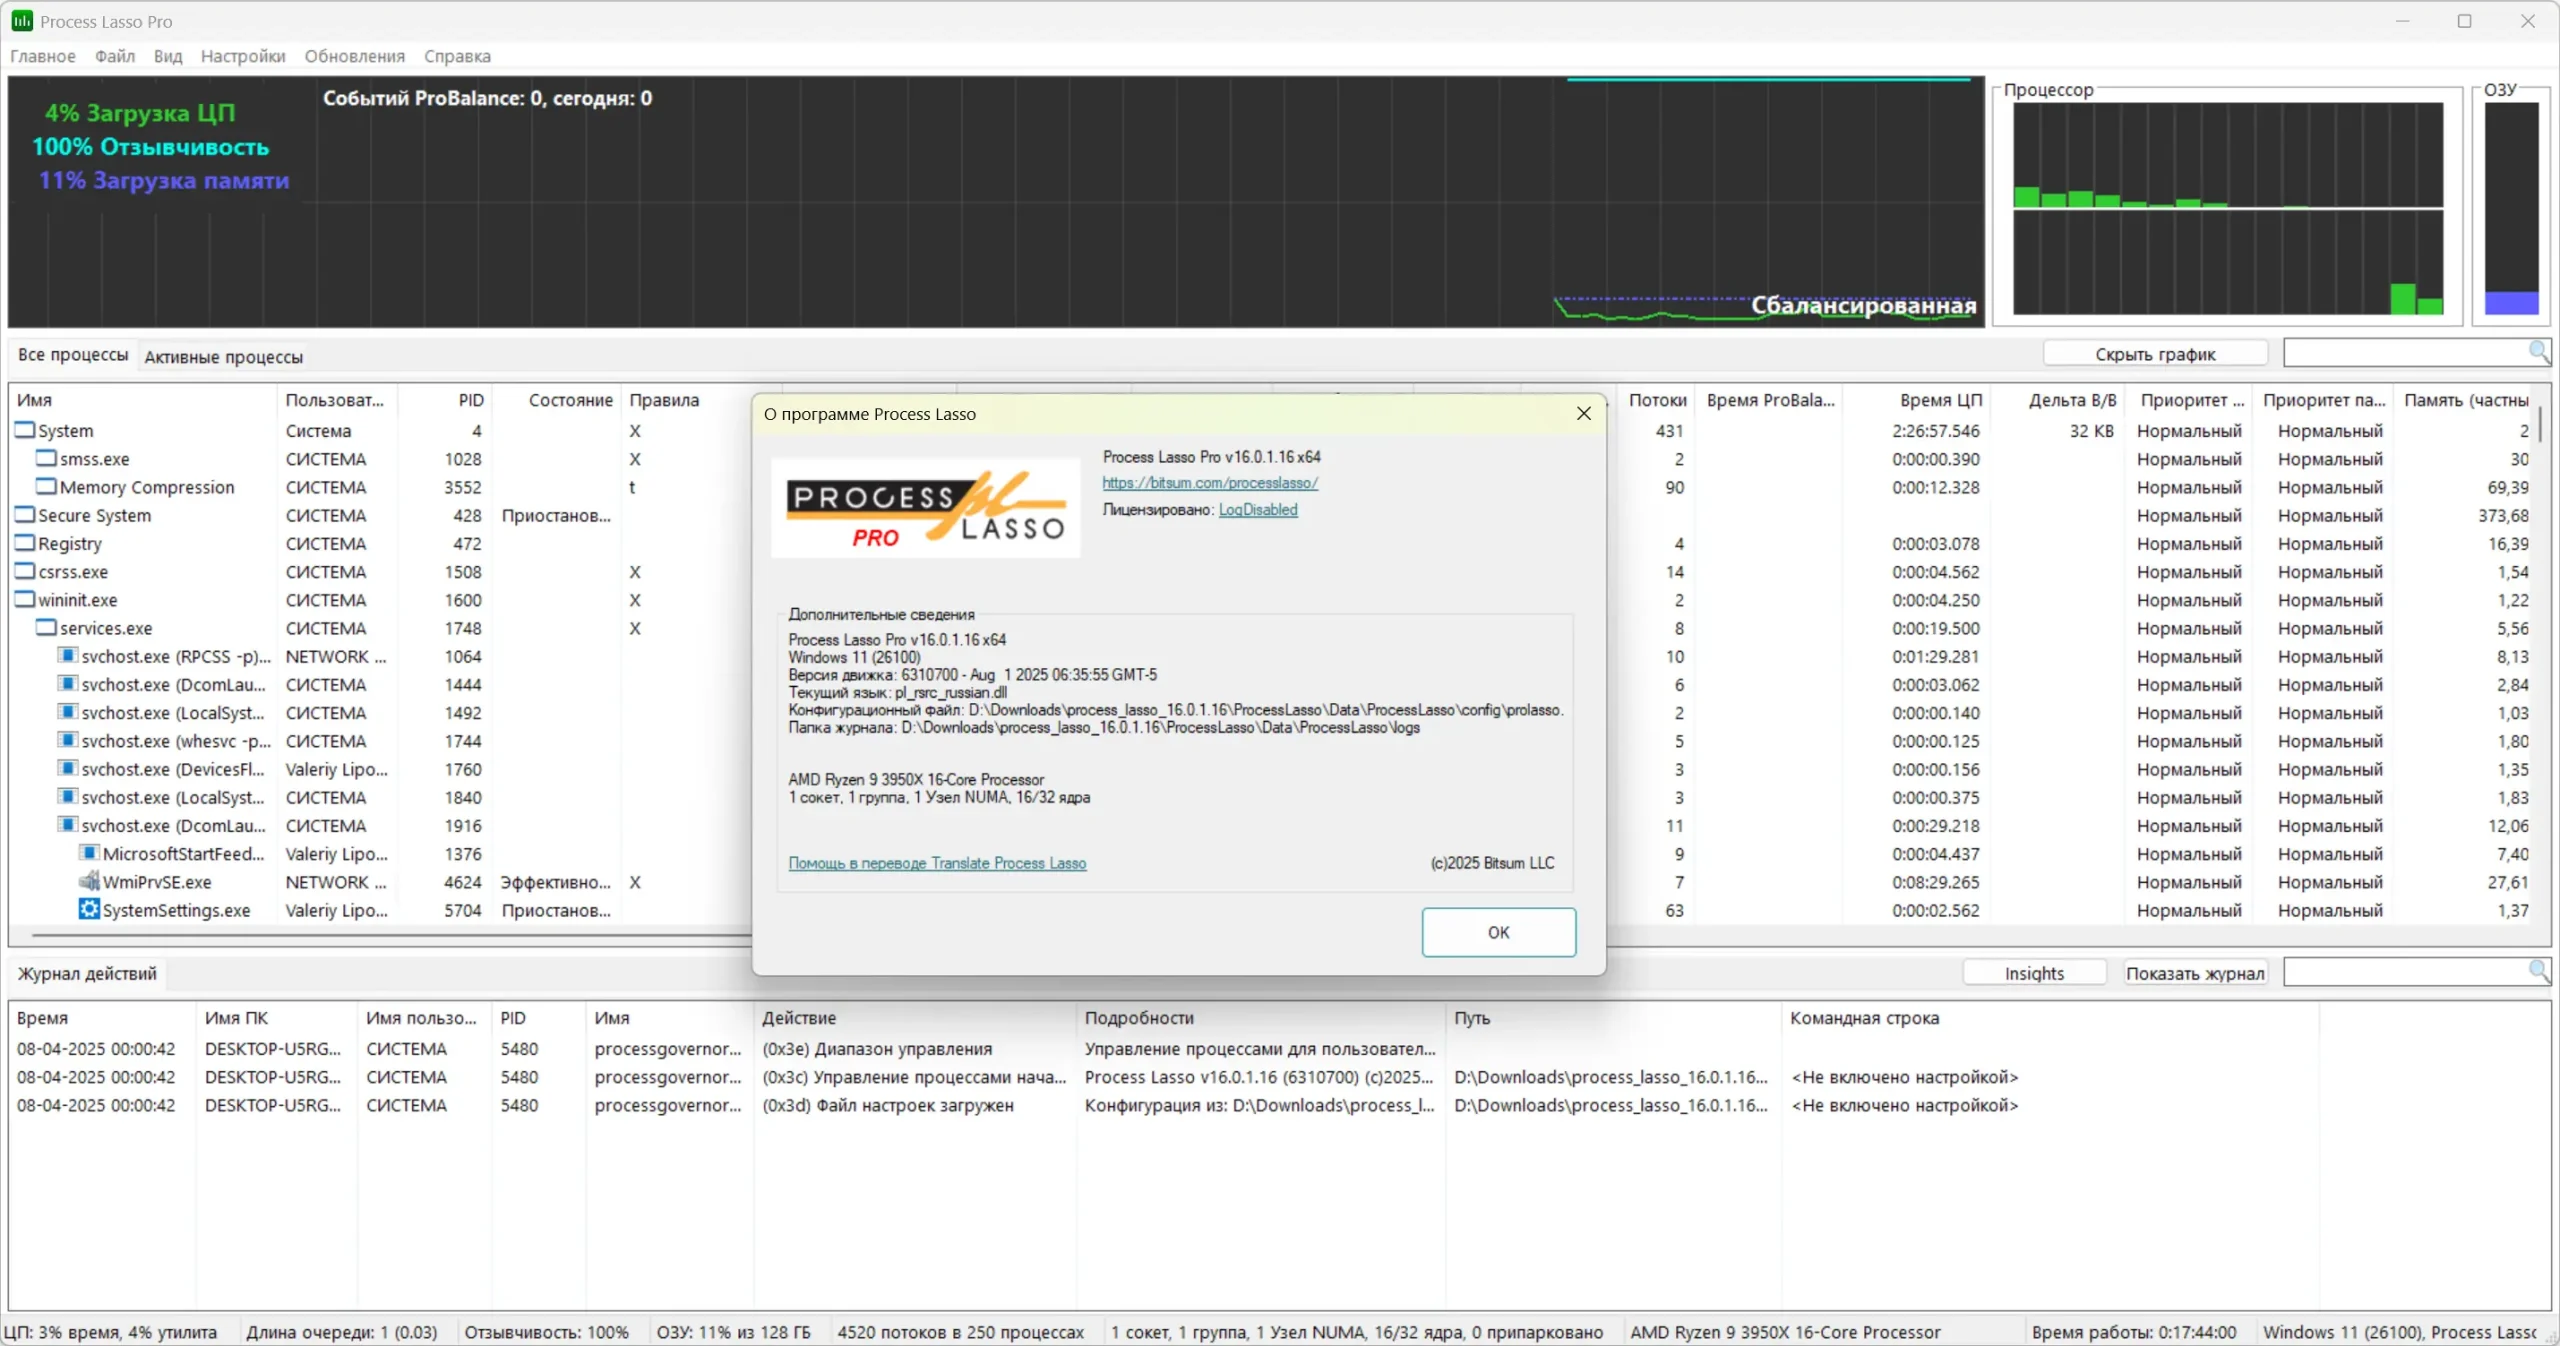Click Скрыть график button
This screenshot has height=1346, width=2560.
coord(2154,354)
